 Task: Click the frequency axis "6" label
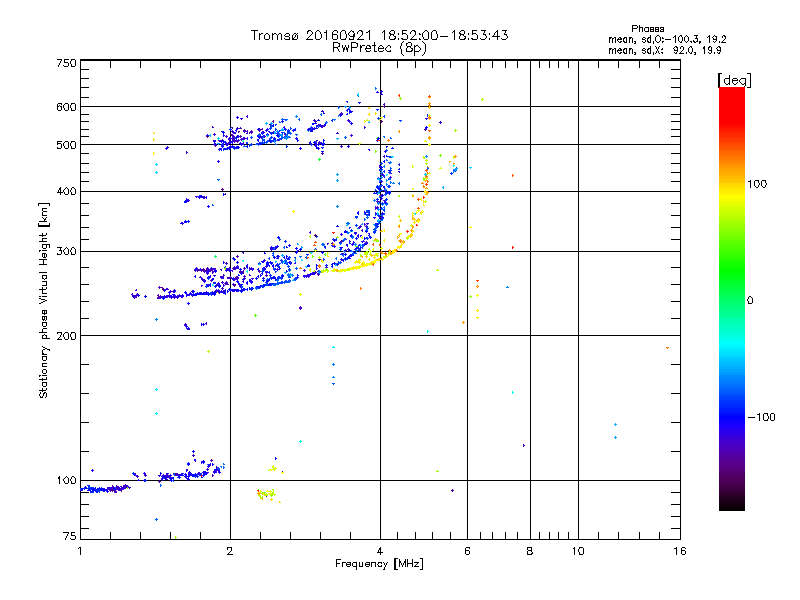coord(467,551)
